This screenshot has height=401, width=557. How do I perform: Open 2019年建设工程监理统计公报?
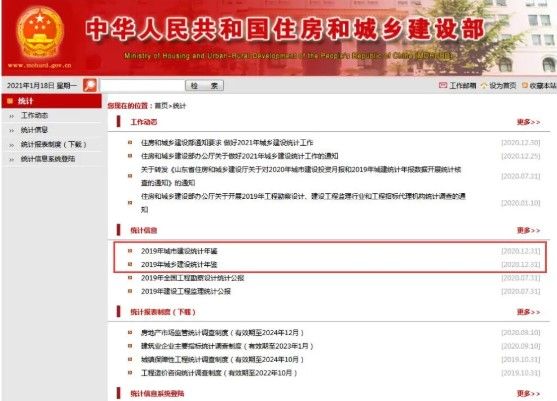coord(186,292)
